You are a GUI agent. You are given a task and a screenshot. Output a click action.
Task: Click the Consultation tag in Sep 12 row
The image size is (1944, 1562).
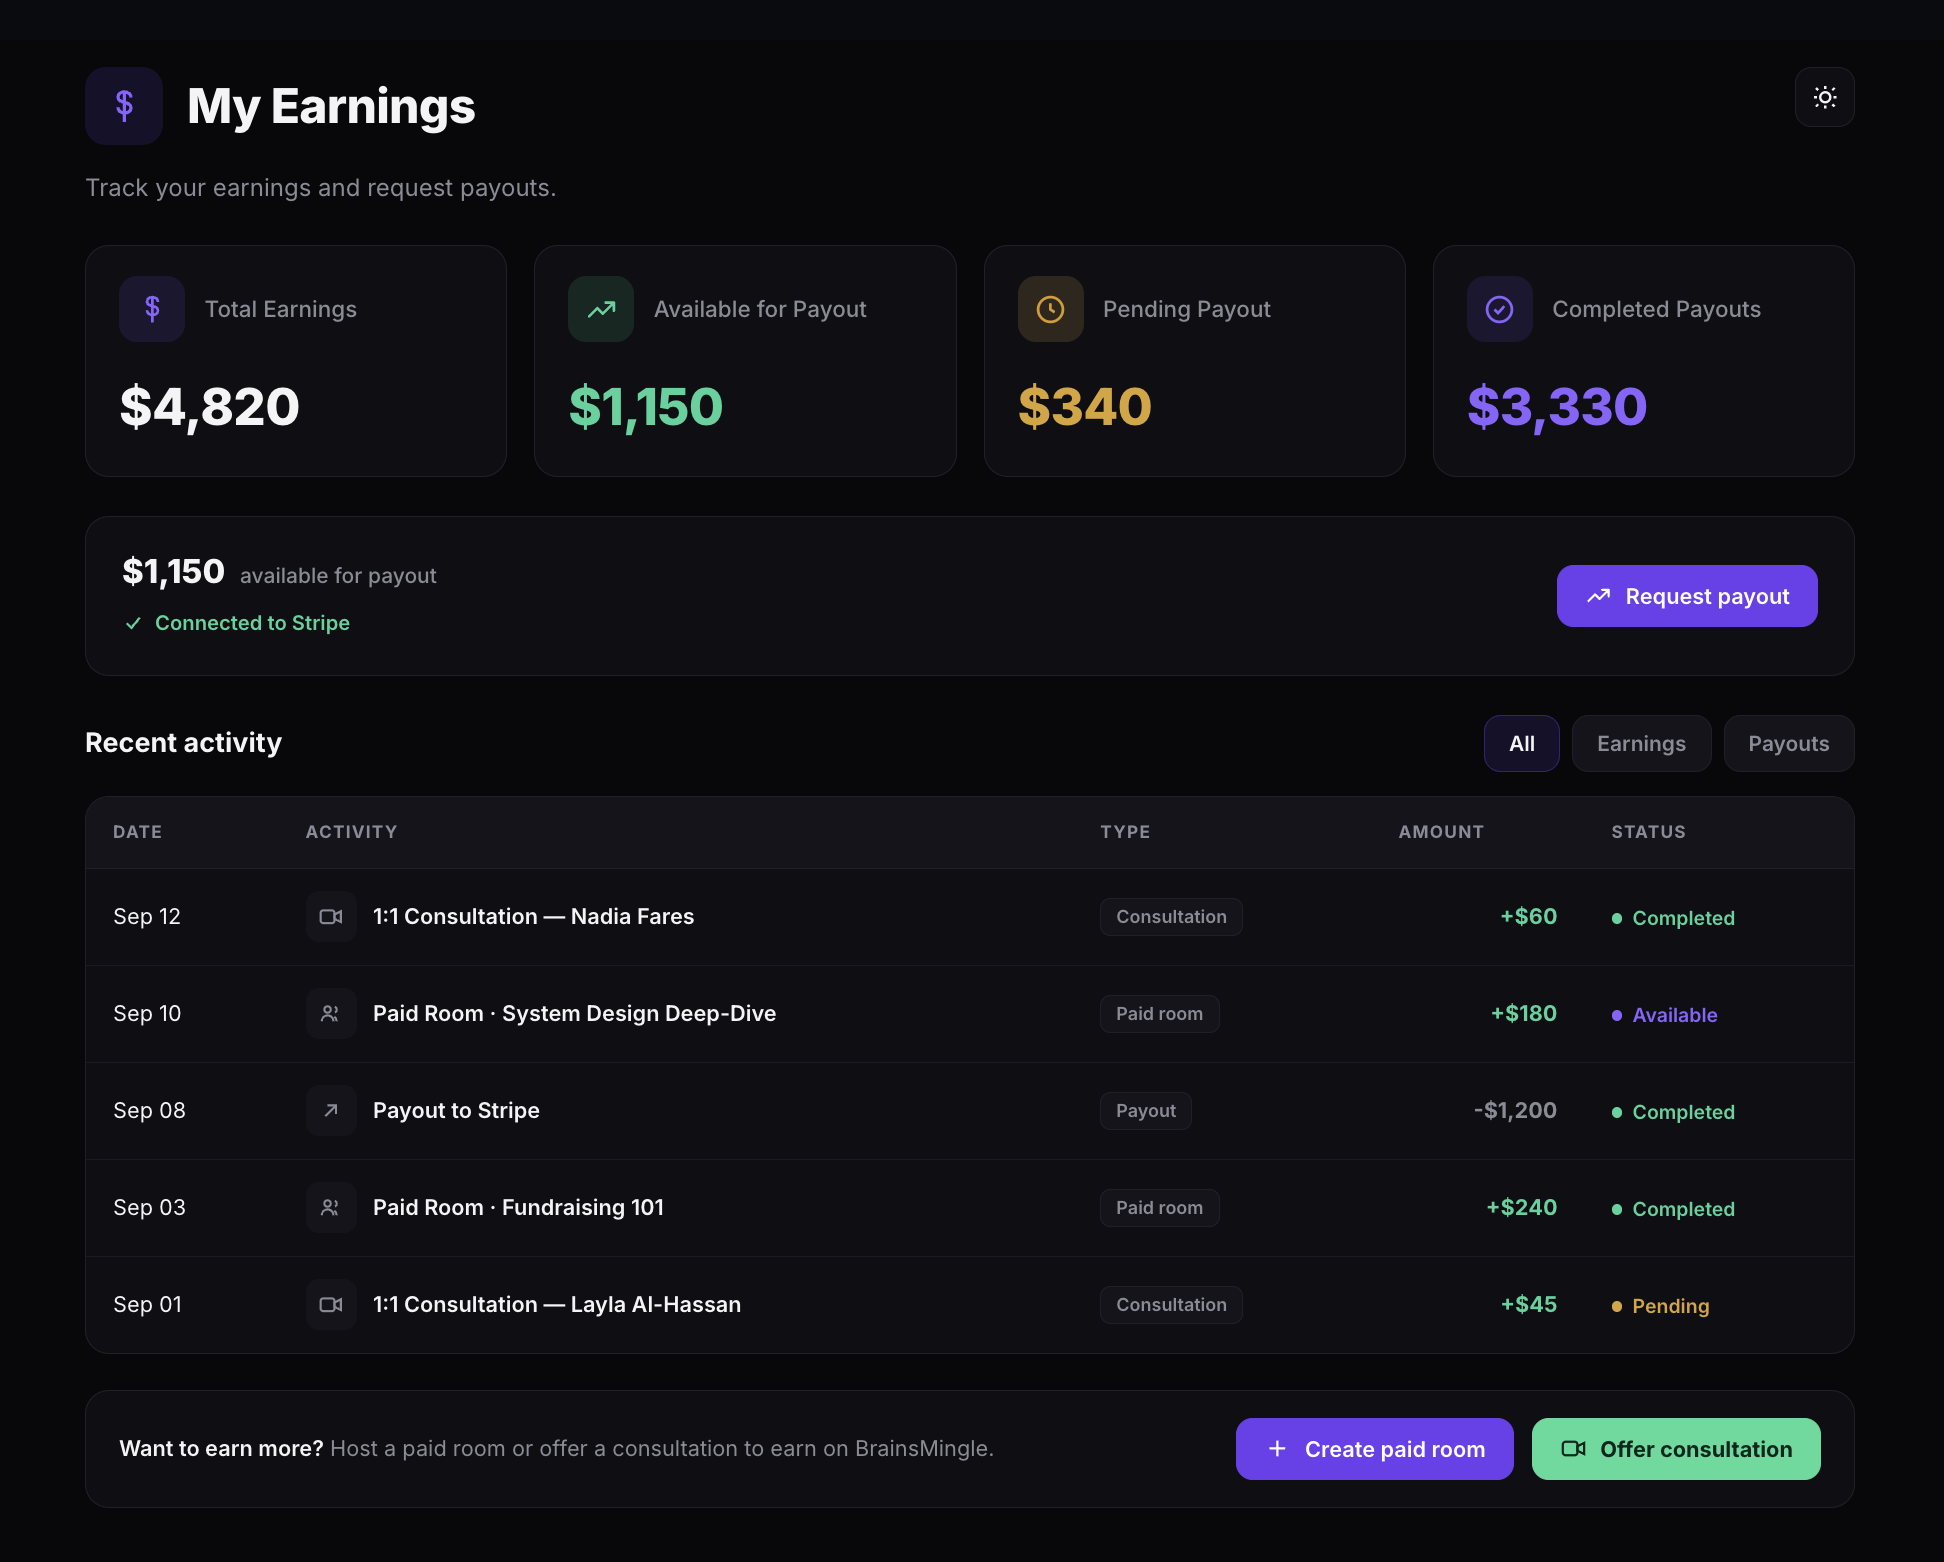(1171, 917)
